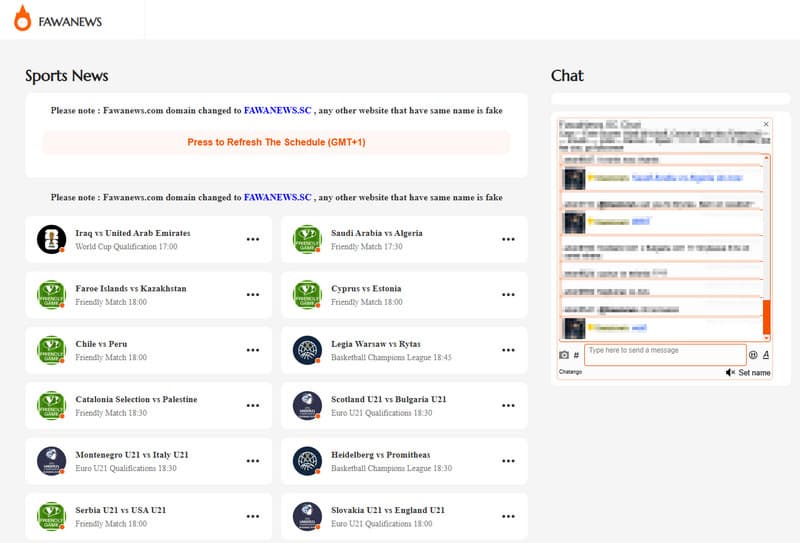Screen dimensions: 800x543
Task: Open the text format icon in chat
Action: (766, 355)
